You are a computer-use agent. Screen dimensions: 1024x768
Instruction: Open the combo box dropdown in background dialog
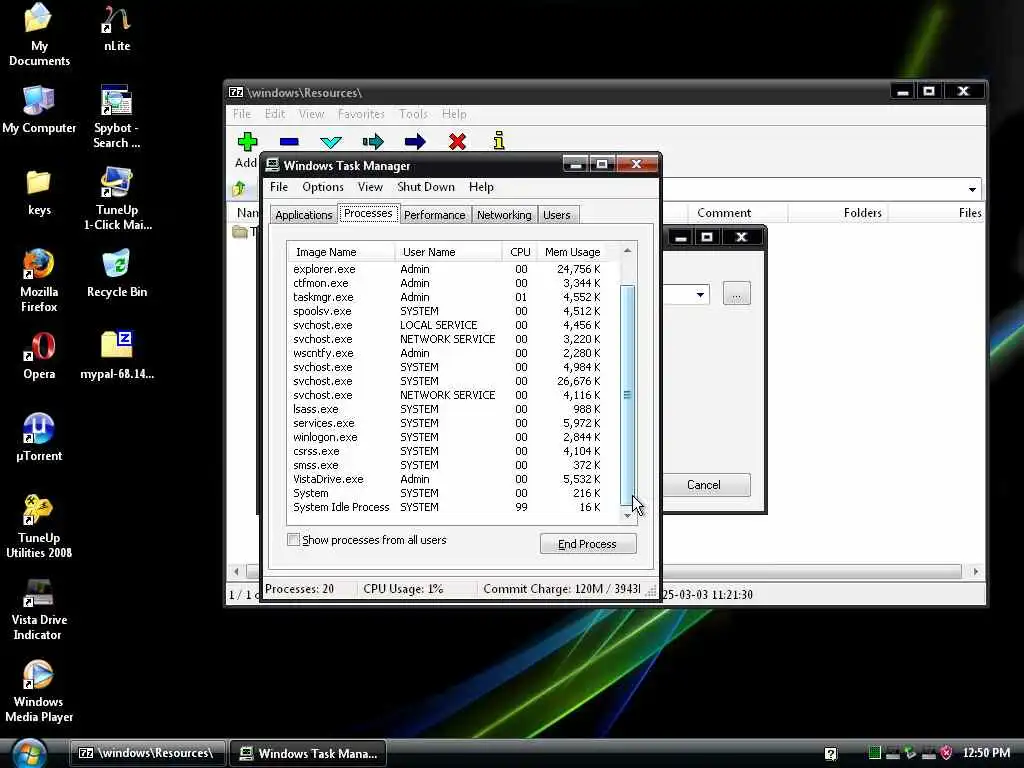(x=700, y=295)
